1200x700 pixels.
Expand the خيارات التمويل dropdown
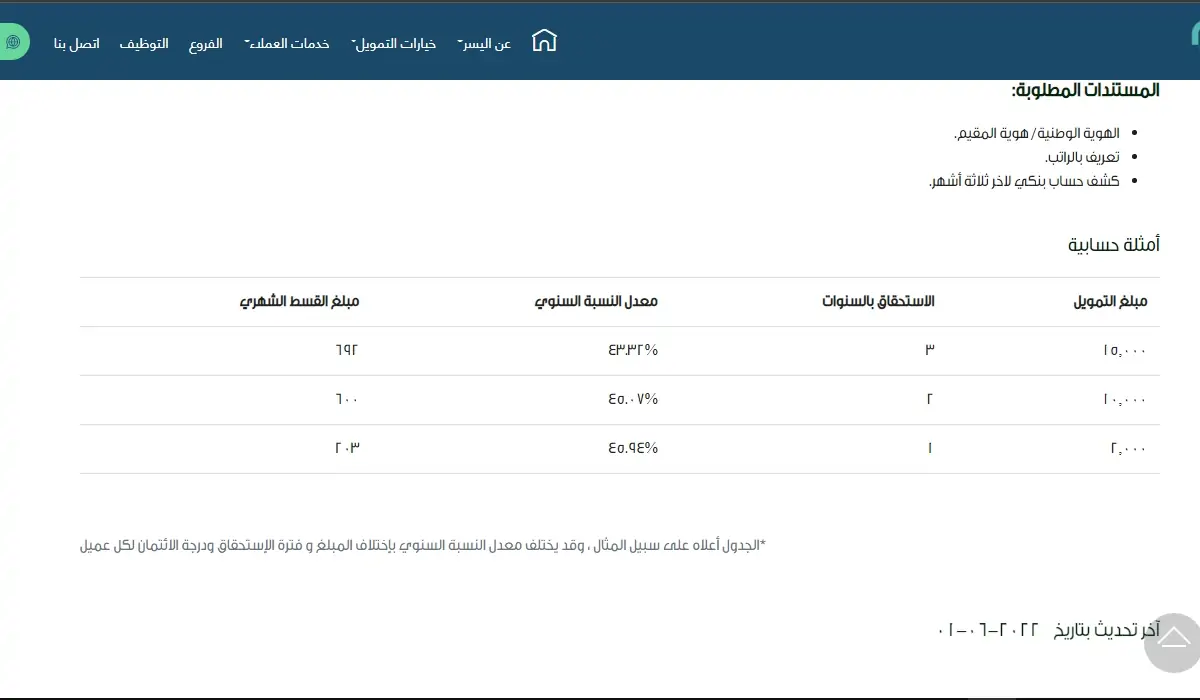[x=394, y=44]
